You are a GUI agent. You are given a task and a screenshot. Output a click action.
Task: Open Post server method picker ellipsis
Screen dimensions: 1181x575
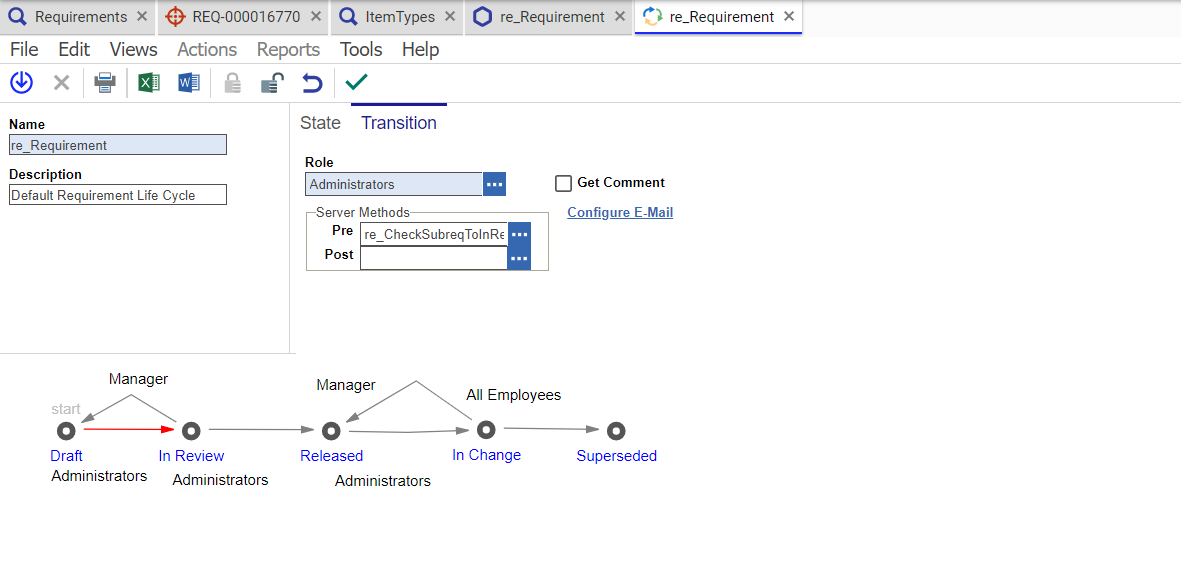pos(519,258)
